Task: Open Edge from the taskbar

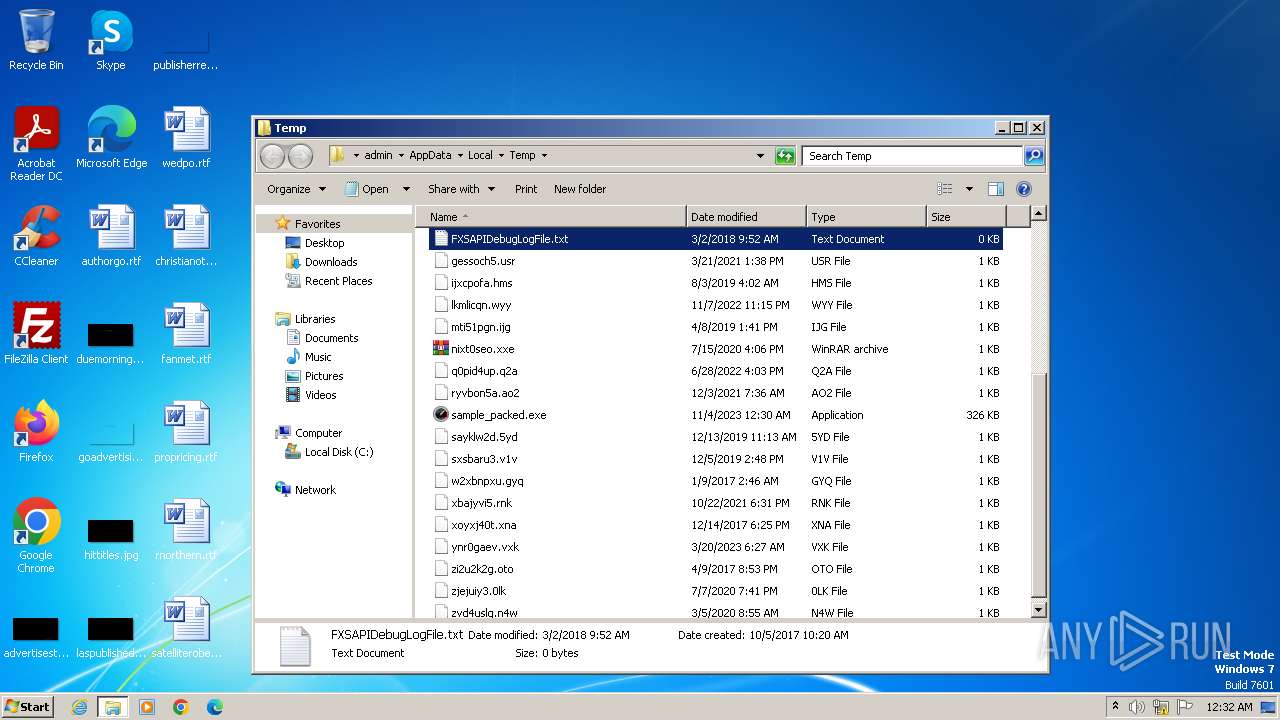Action: pos(214,707)
